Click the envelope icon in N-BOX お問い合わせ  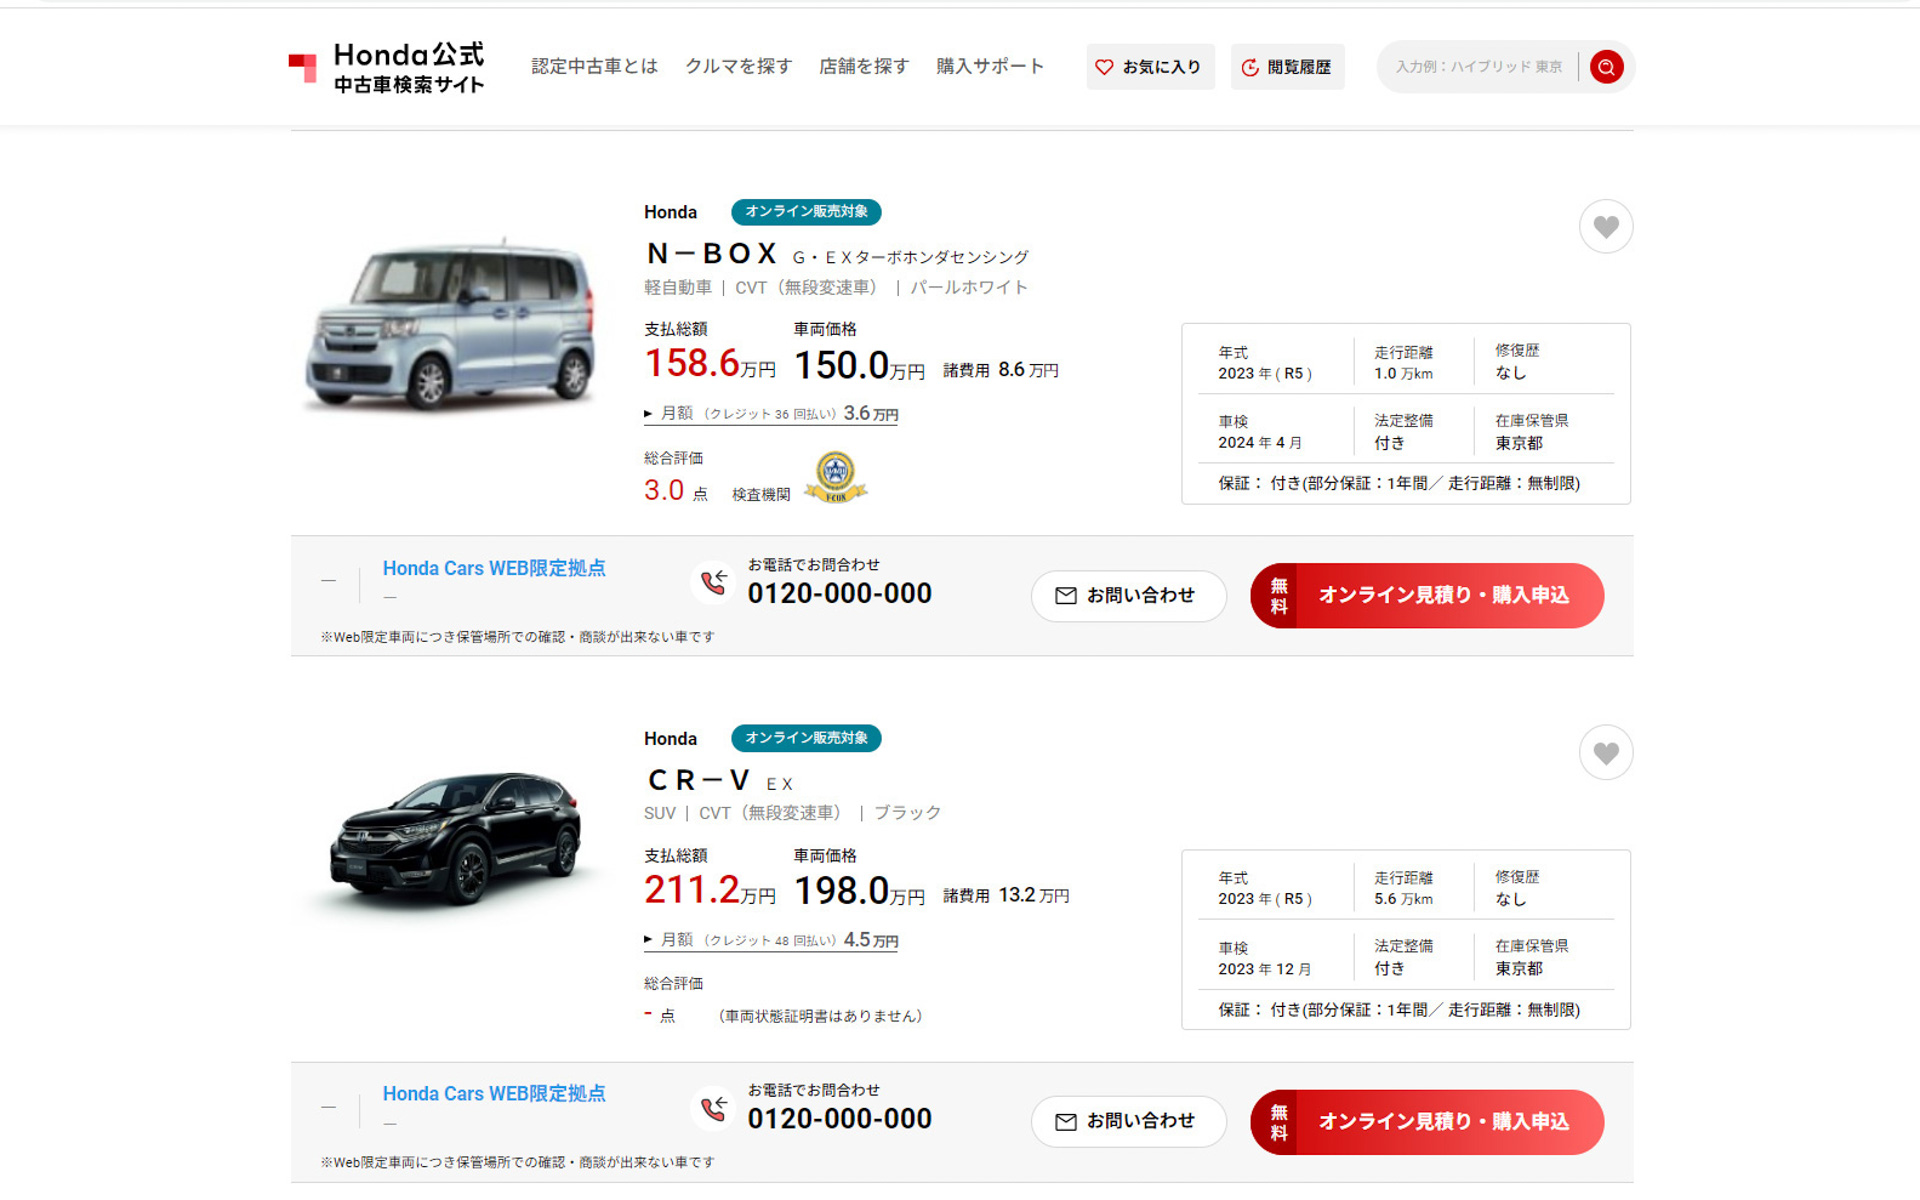pos(1065,595)
